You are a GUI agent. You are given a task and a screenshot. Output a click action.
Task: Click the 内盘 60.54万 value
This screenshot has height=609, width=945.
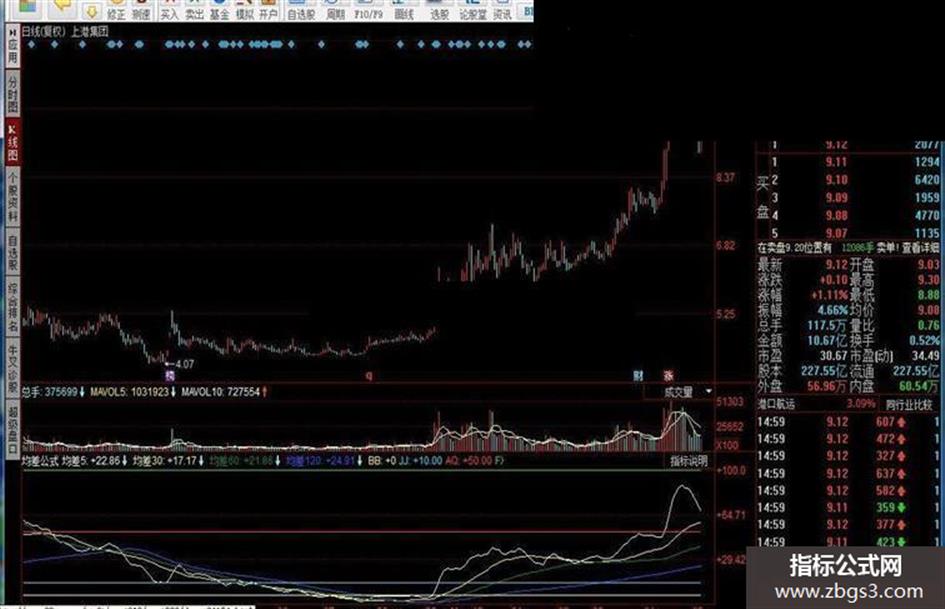click(x=918, y=386)
